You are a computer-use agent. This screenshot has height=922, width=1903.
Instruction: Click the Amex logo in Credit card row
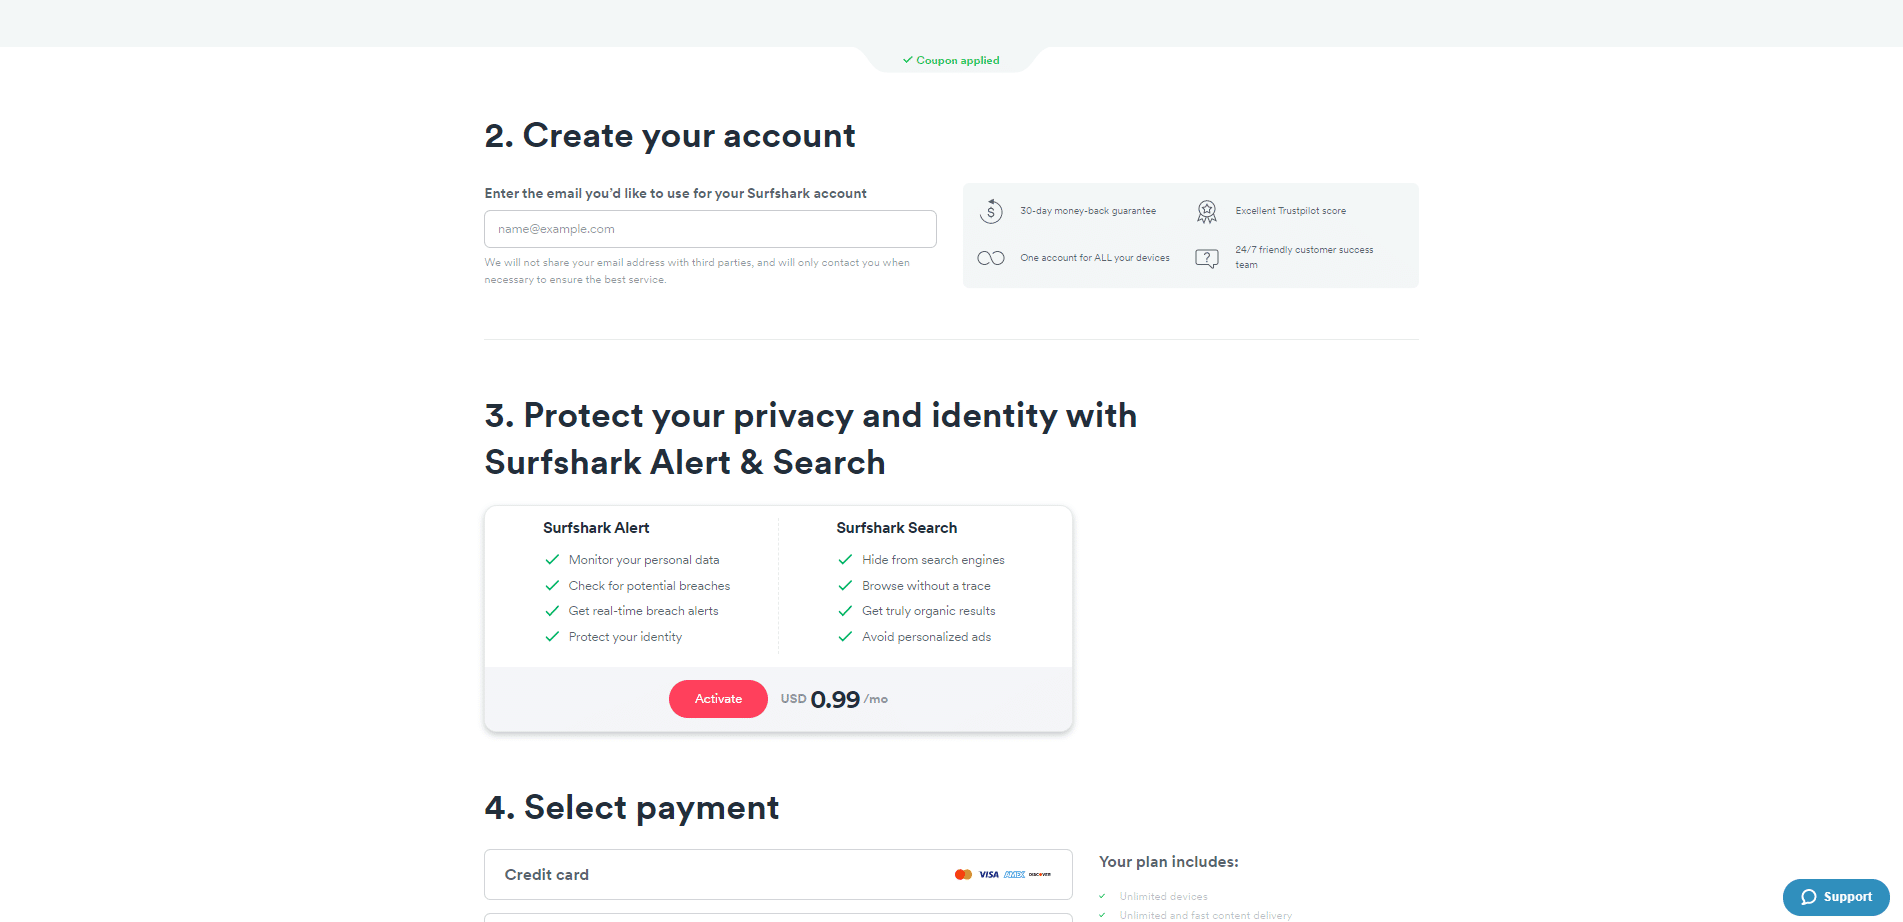pos(1015,875)
